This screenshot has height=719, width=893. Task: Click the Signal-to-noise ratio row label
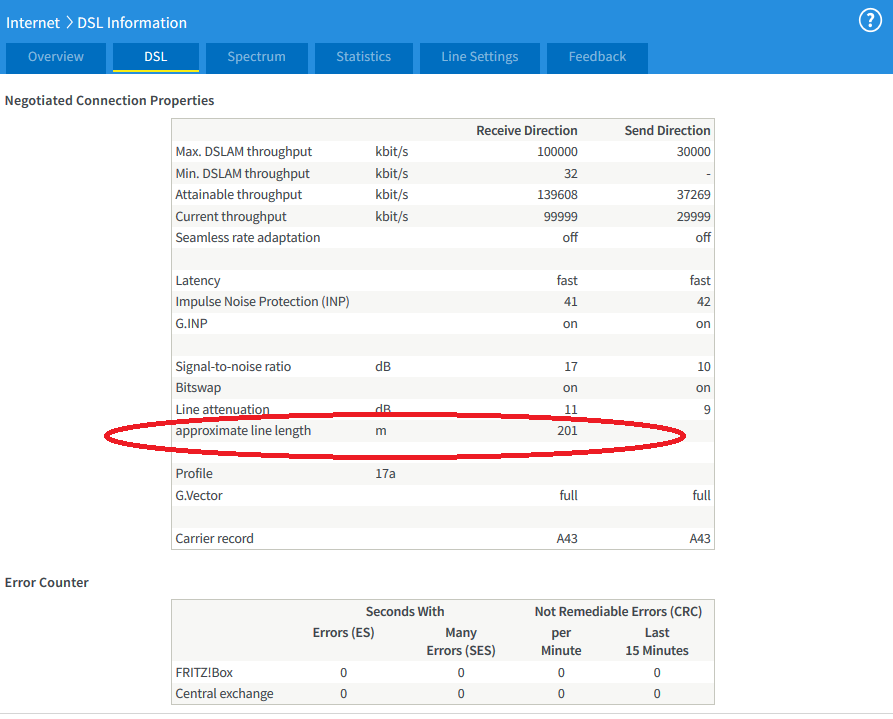pos(233,367)
